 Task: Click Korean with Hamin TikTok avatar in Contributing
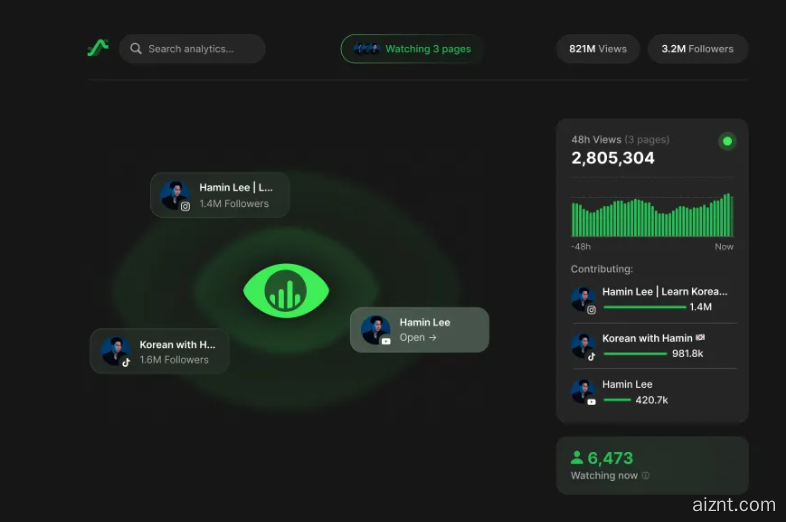point(583,346)
